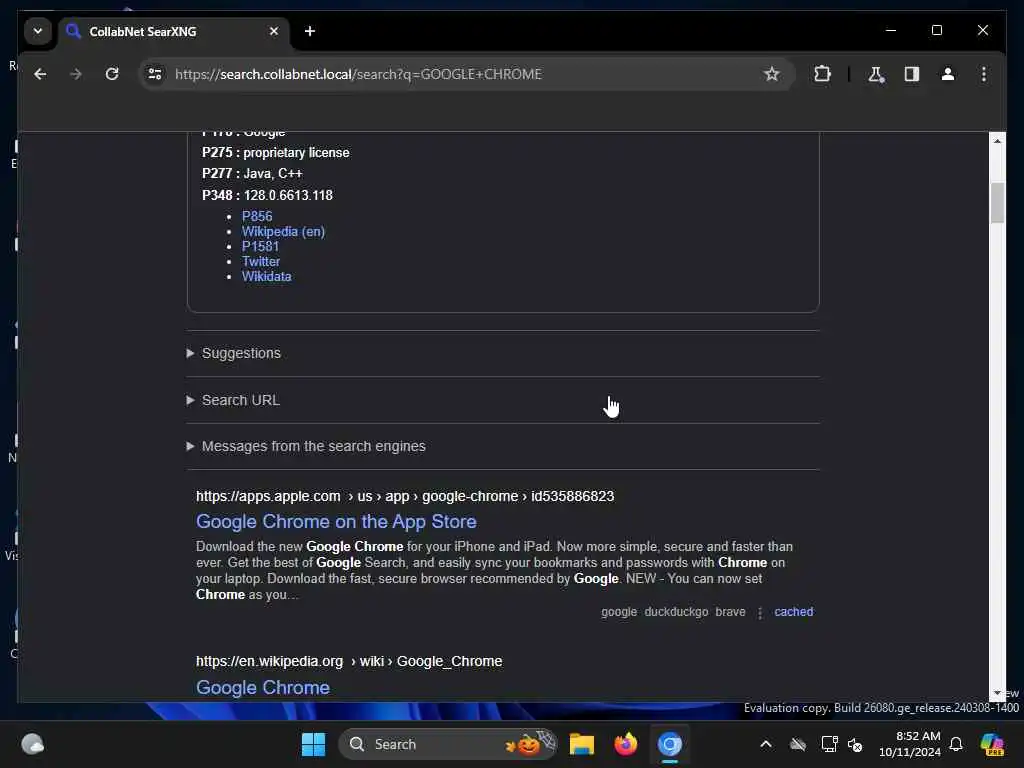The height and width of the screenshot is (768, 1024).
Task: Close the CollabNet SearXNG tab
Action: click(x=274, y=31)
